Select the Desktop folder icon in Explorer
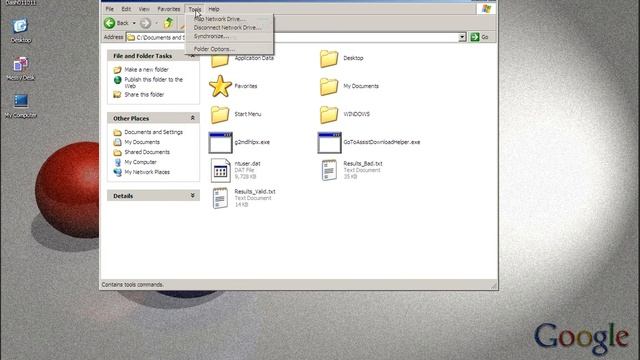This screenshot has width=640, height=360. point(329,58)
